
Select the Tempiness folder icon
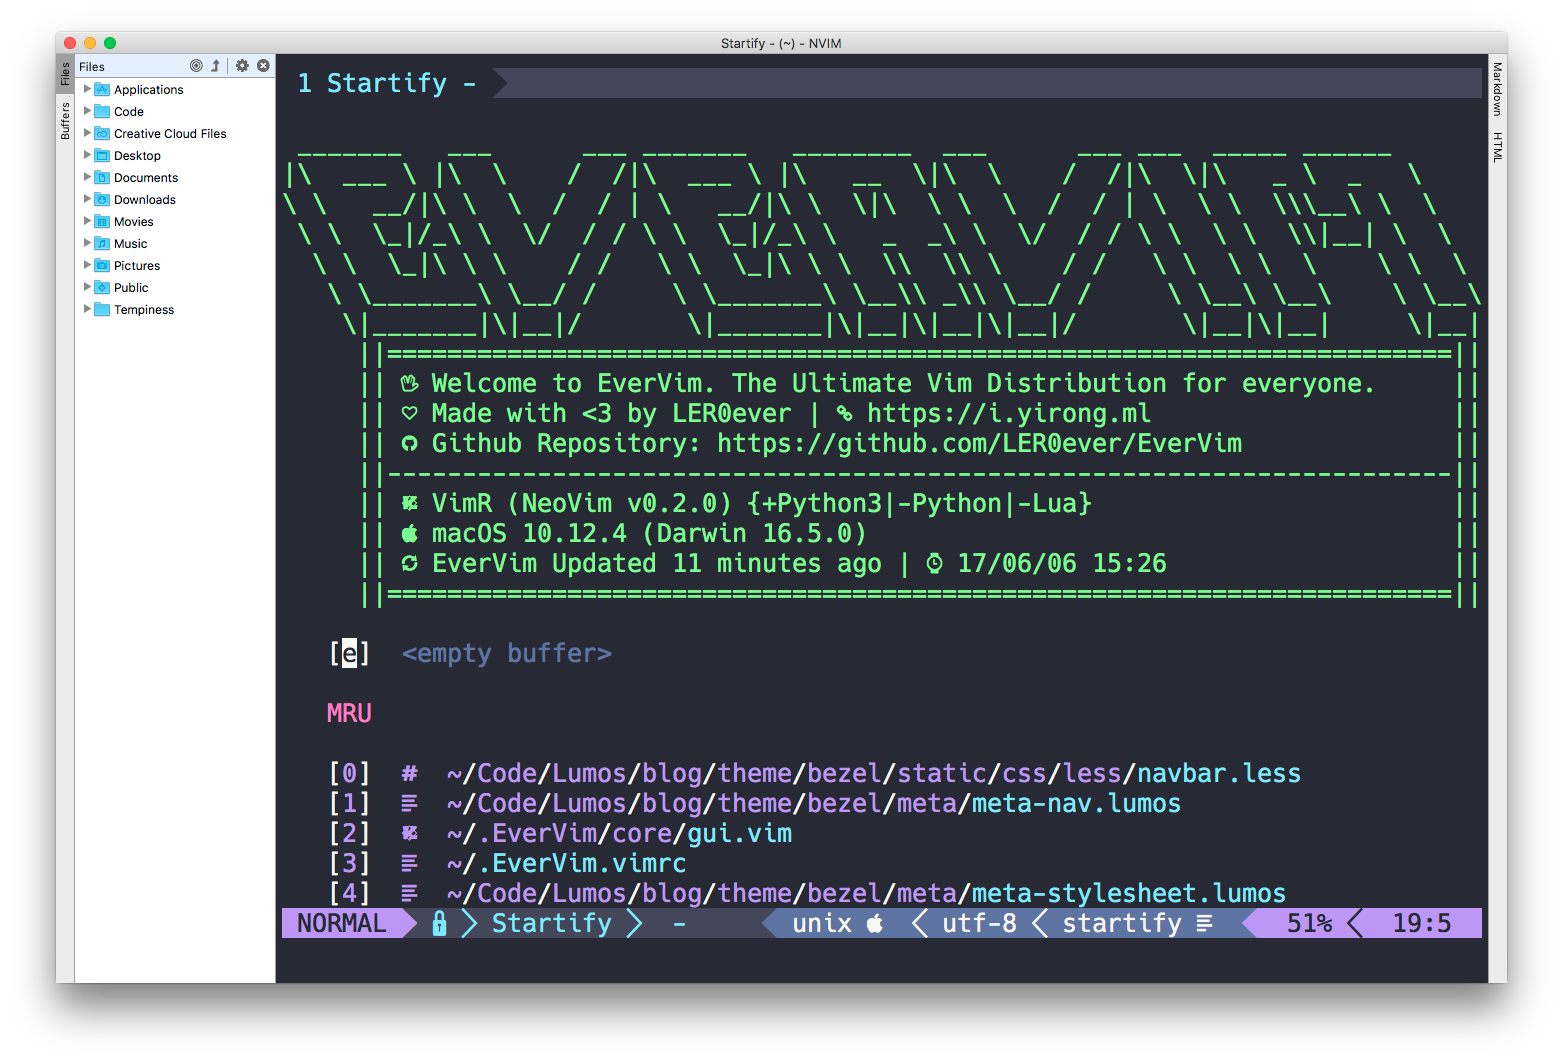(102, 310)
